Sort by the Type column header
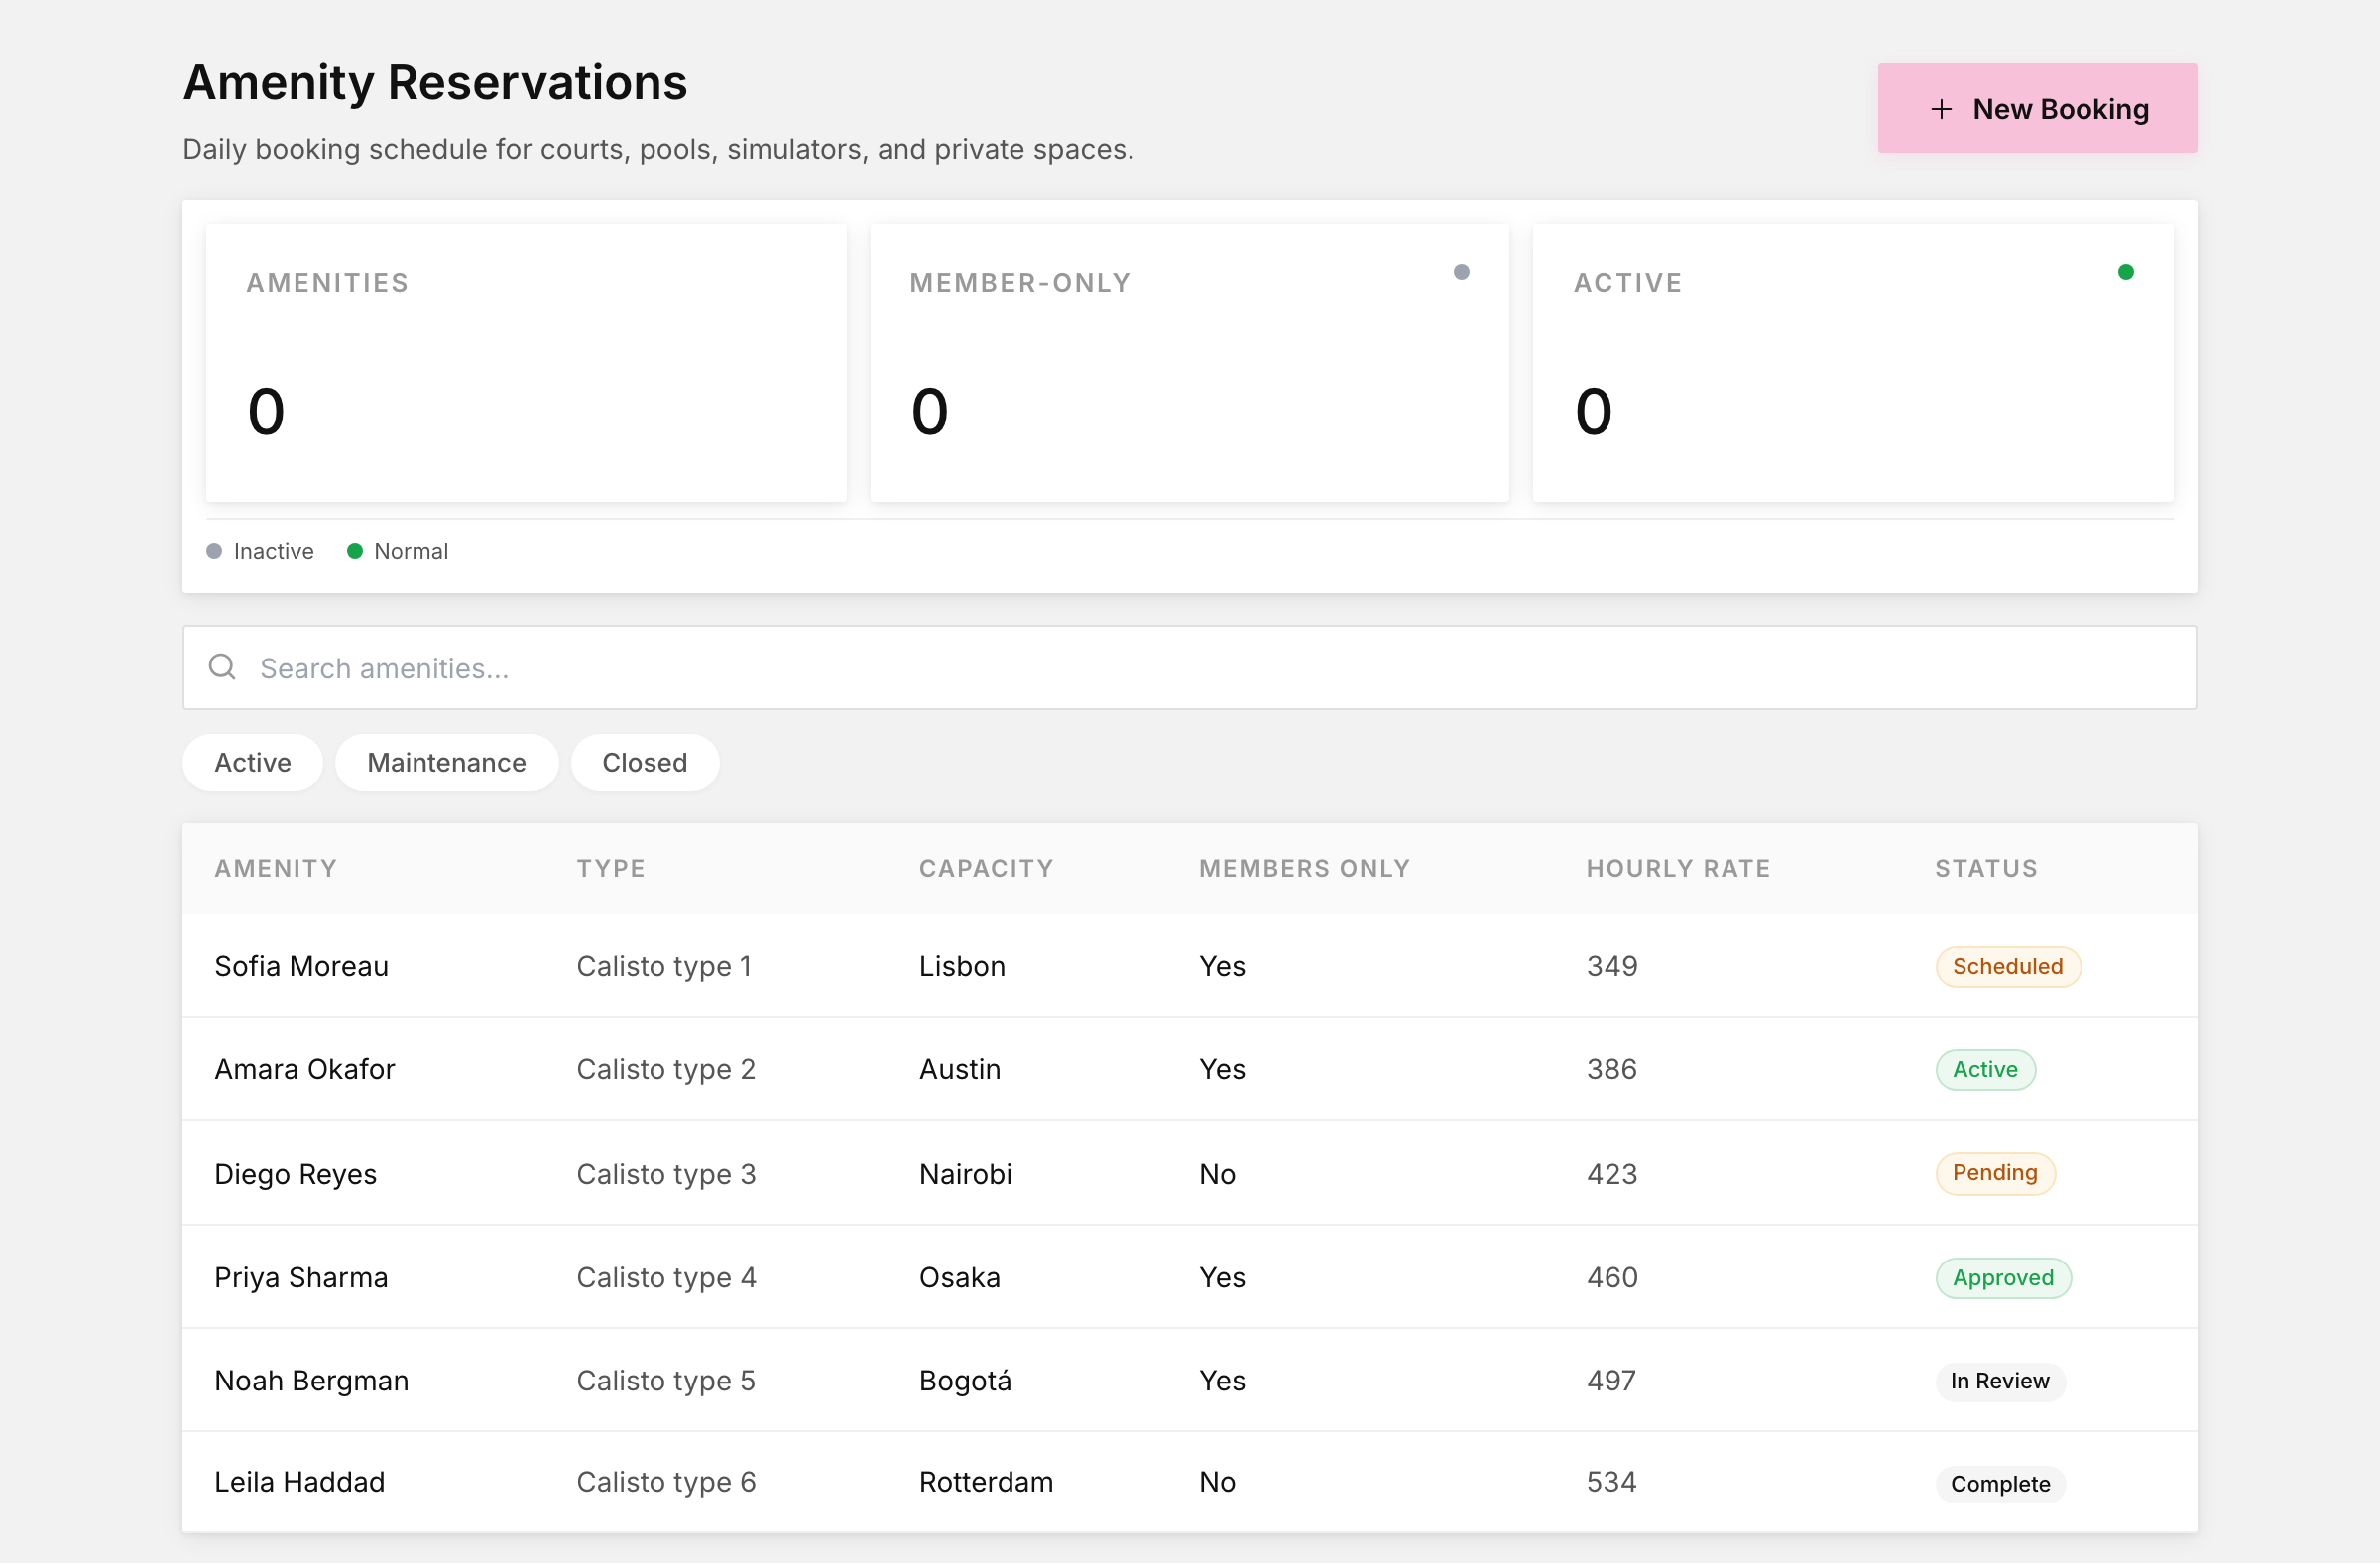 [611, 869]
